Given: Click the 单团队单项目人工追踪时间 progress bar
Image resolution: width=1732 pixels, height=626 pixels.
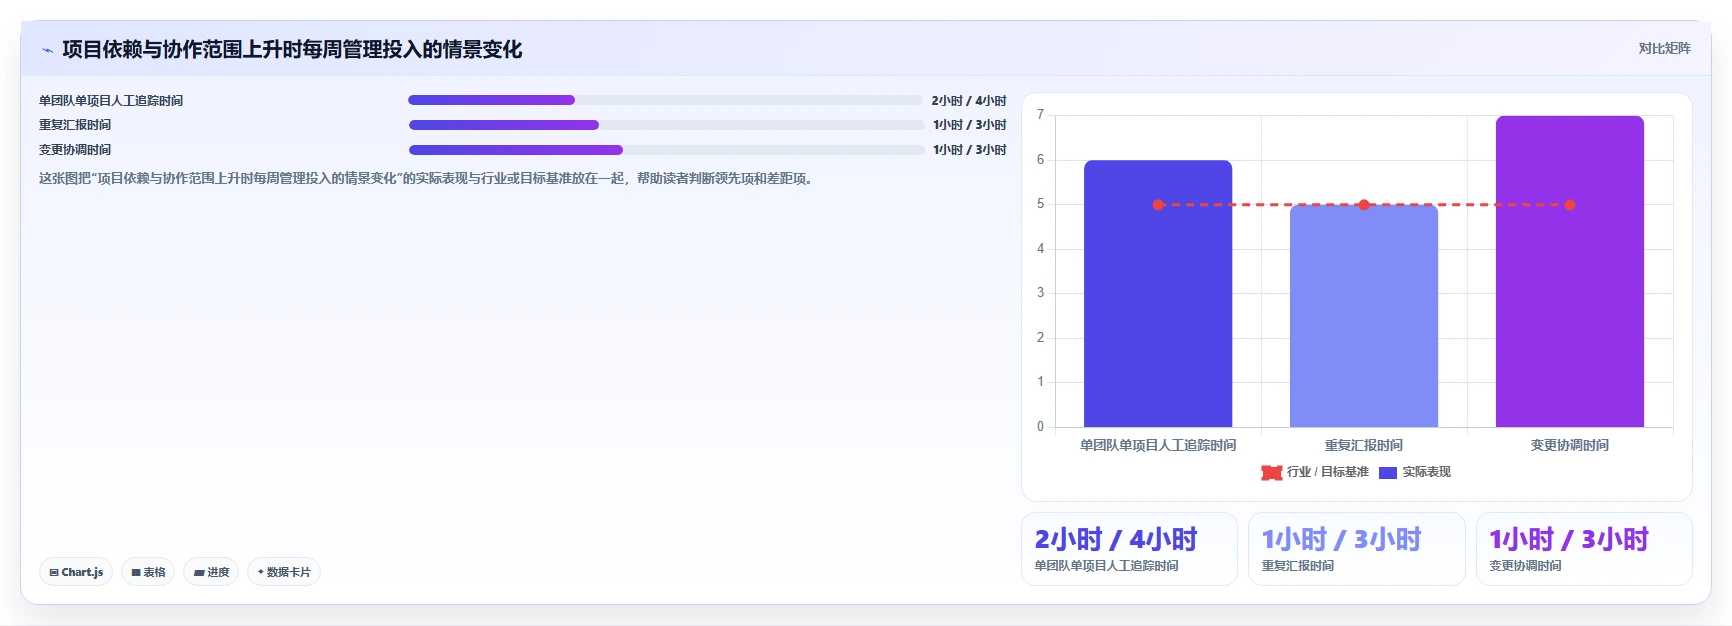Looking at the screenshot, I should 665,100.
